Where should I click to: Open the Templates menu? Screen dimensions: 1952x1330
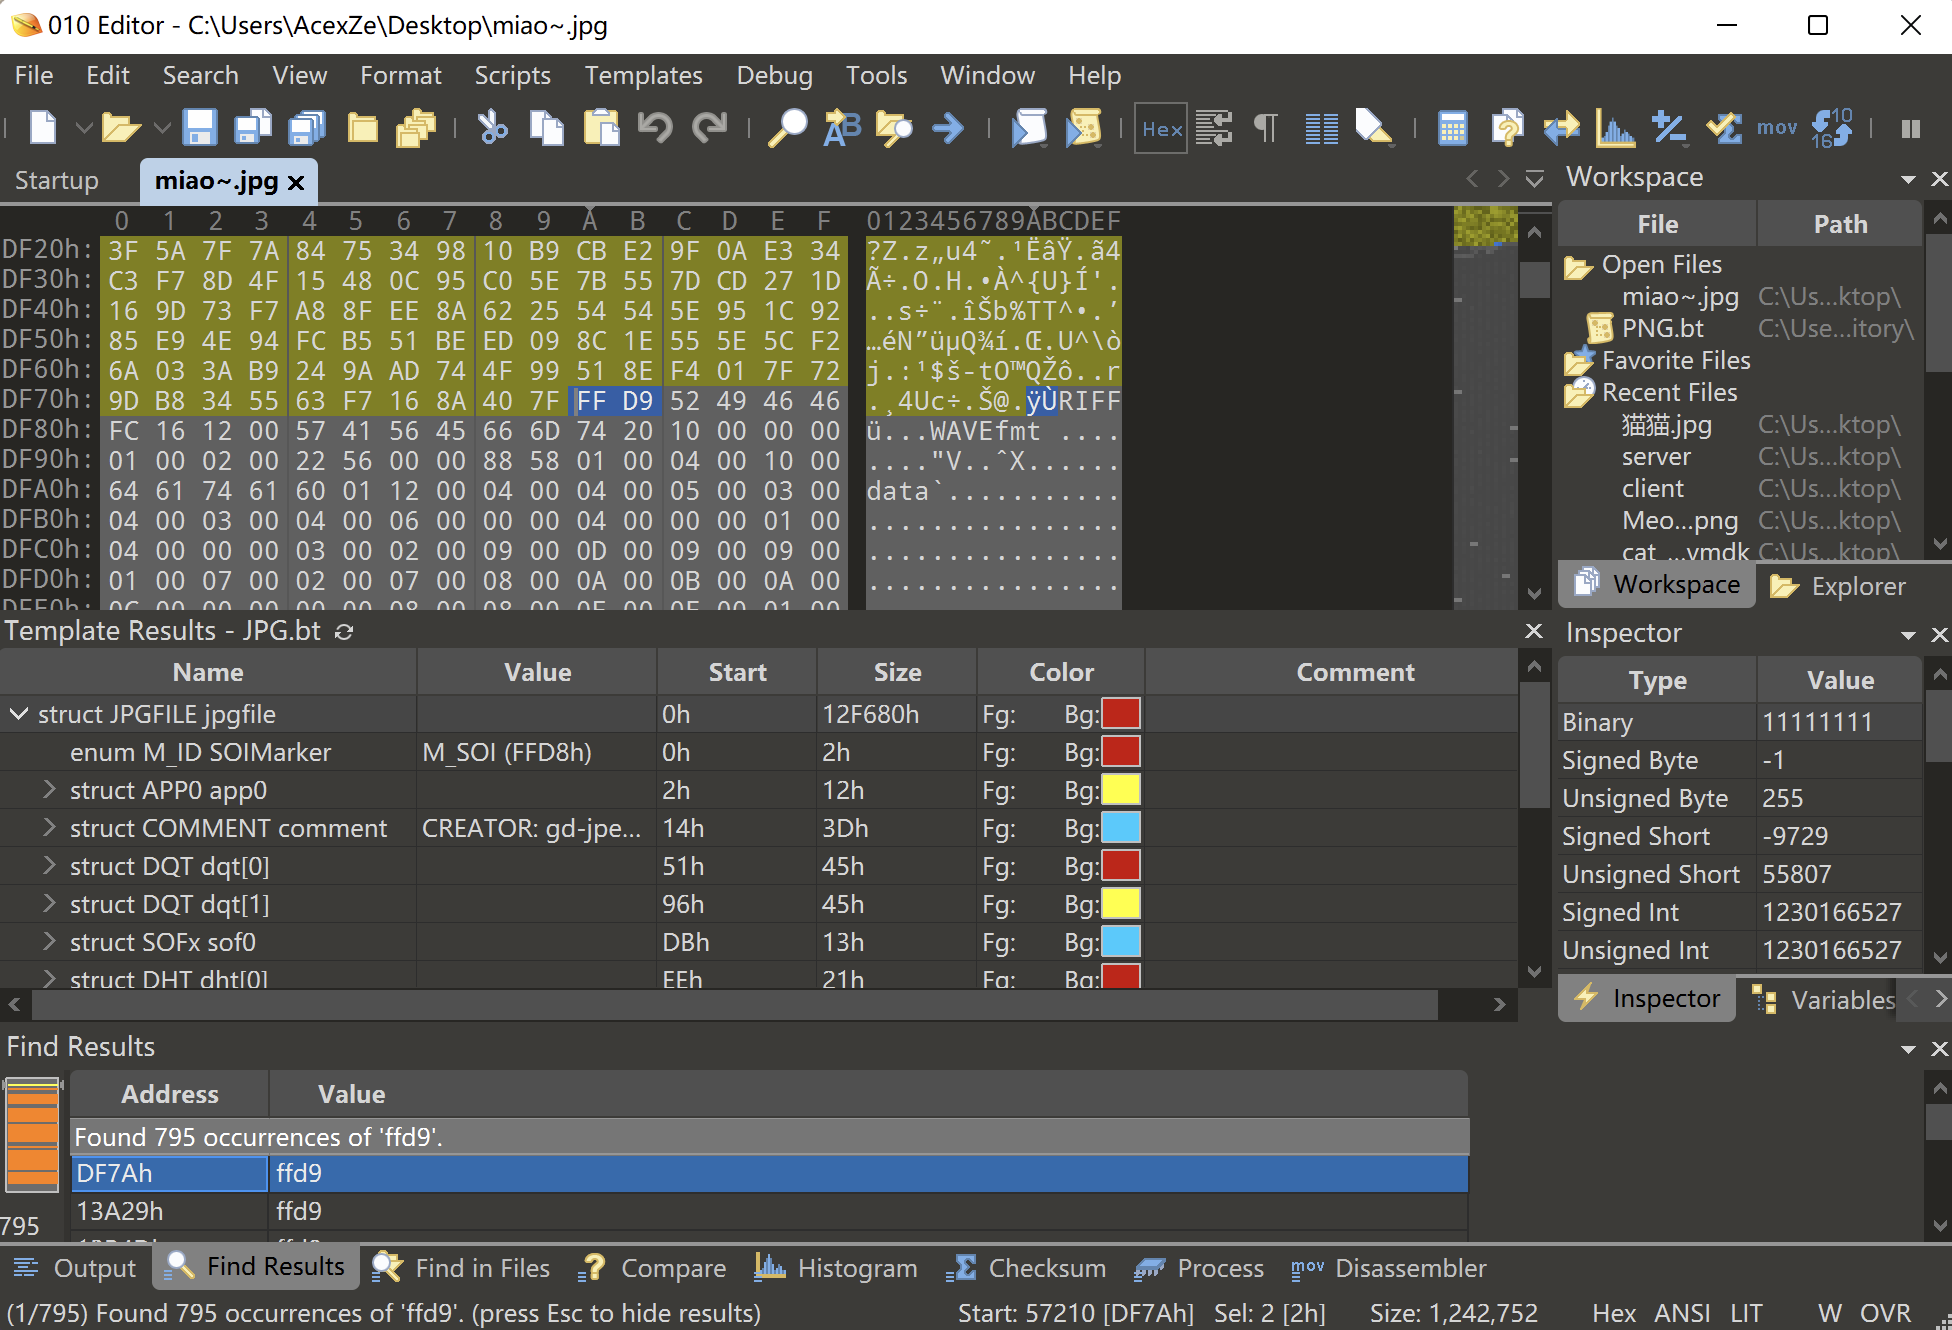[643, 75]
